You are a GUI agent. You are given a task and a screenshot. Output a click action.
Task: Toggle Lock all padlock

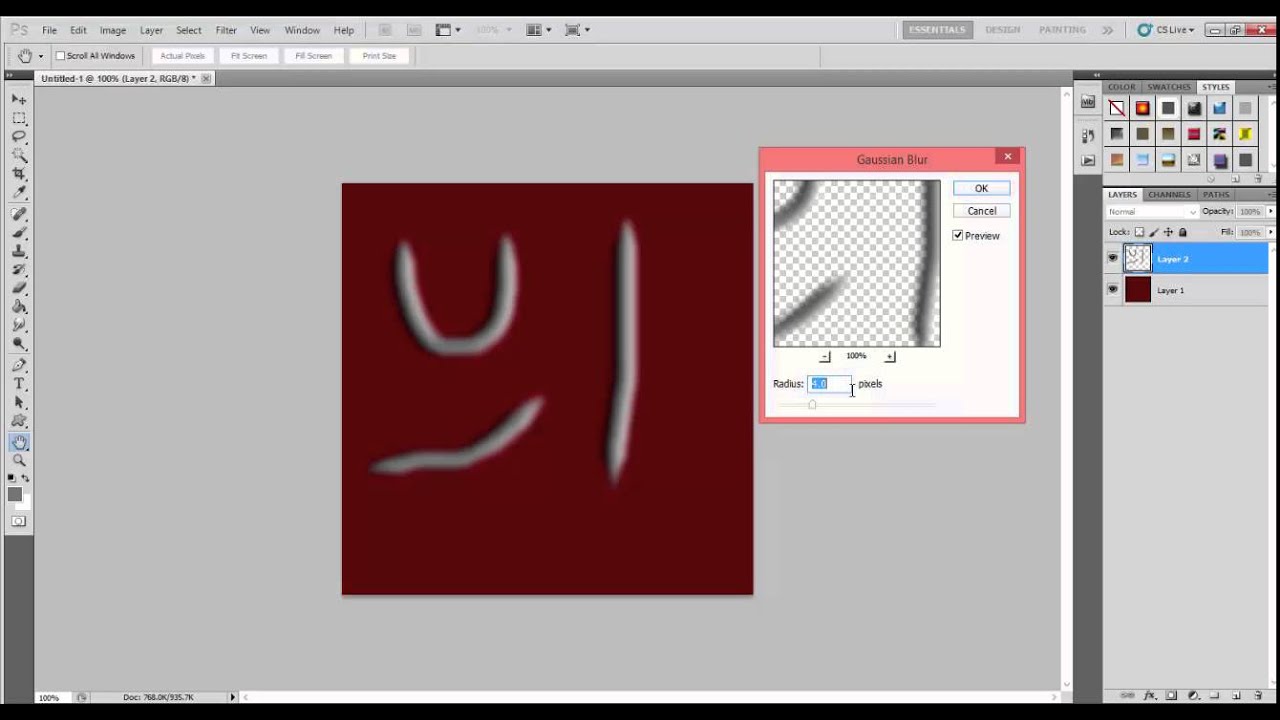(1183, 232)
